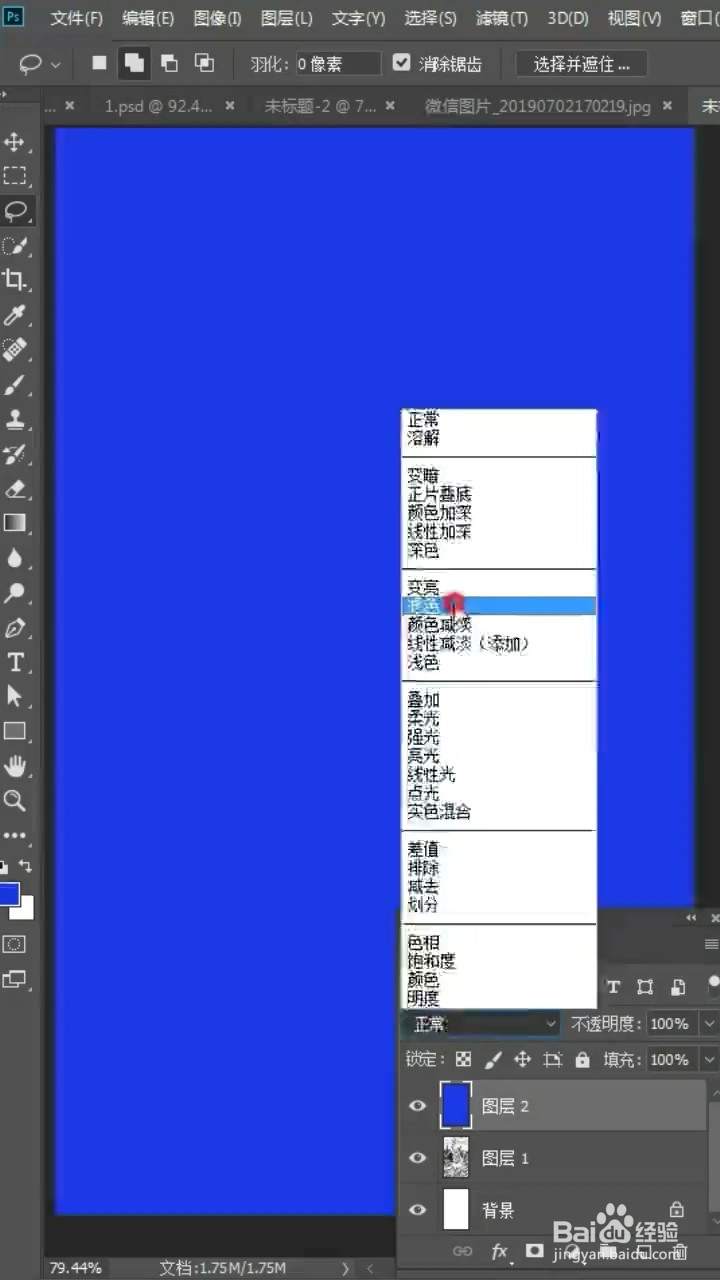Select the Spot Healing Brush tool
This screenshot has height=1280, width=720.
tap(15, 350)
